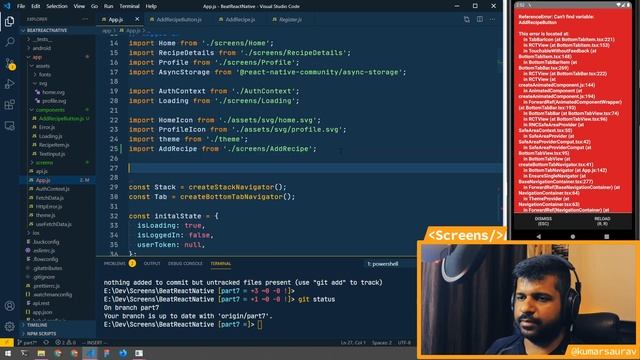
Task: Open the Extensions view
Action: (9, 105)
